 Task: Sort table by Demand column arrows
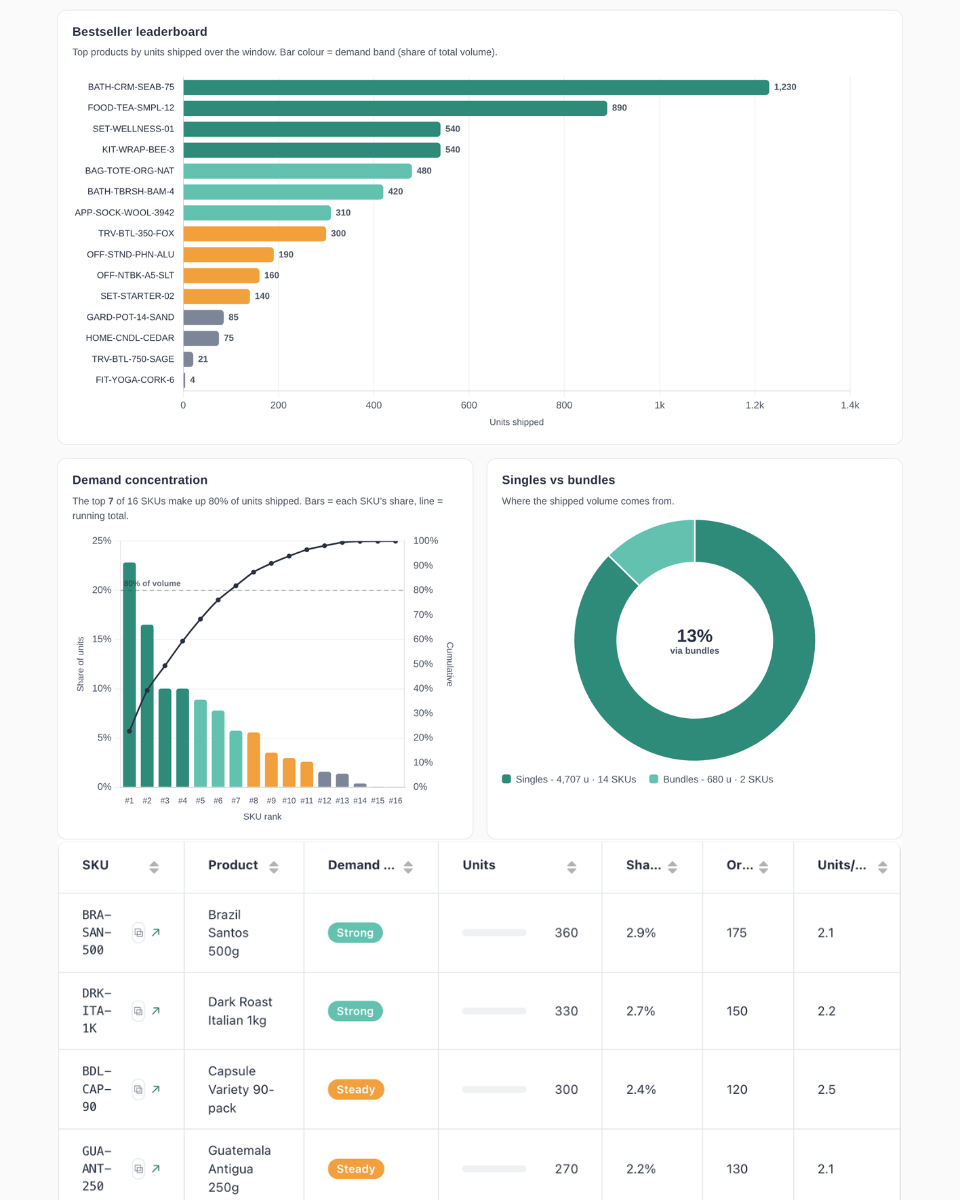408,867
